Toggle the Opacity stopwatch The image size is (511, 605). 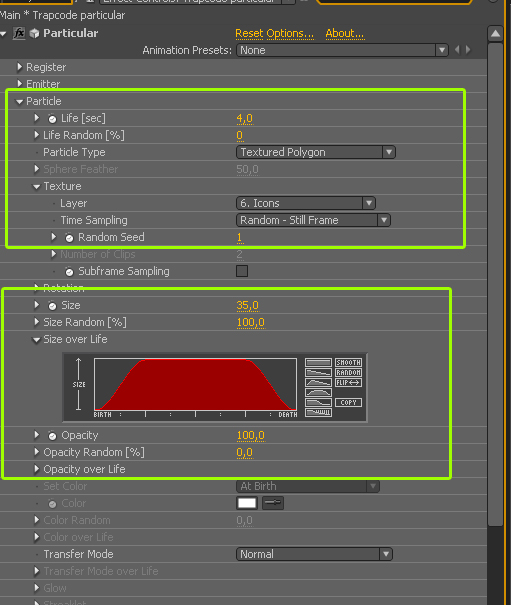coord(52,436)
